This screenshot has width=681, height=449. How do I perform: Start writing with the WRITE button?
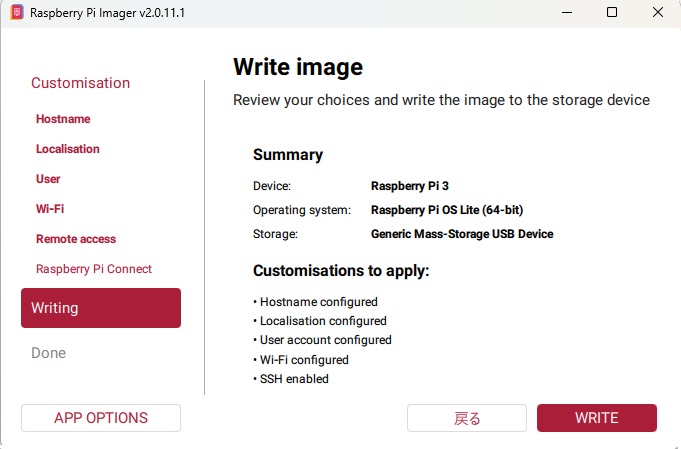pyautogui.click(x=597, y=418)
